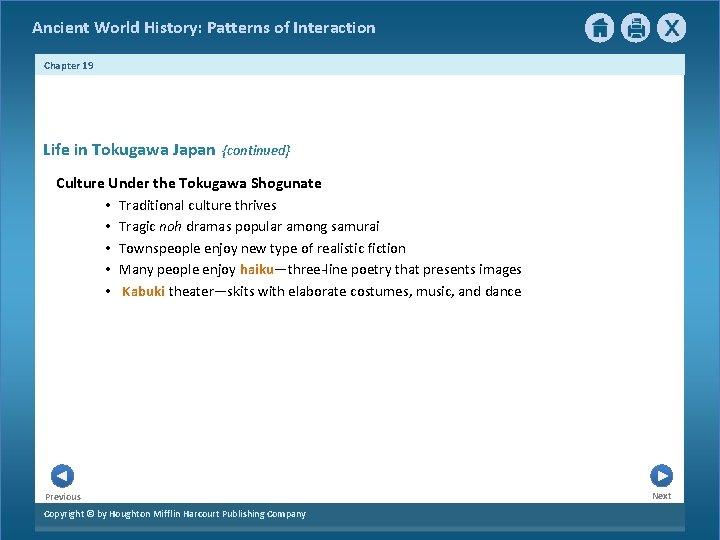Click 'Culture Under the Tokugawa Shogunate' subheading
The width and height of the screenshot is (720, 540).
tap(189, 183)
